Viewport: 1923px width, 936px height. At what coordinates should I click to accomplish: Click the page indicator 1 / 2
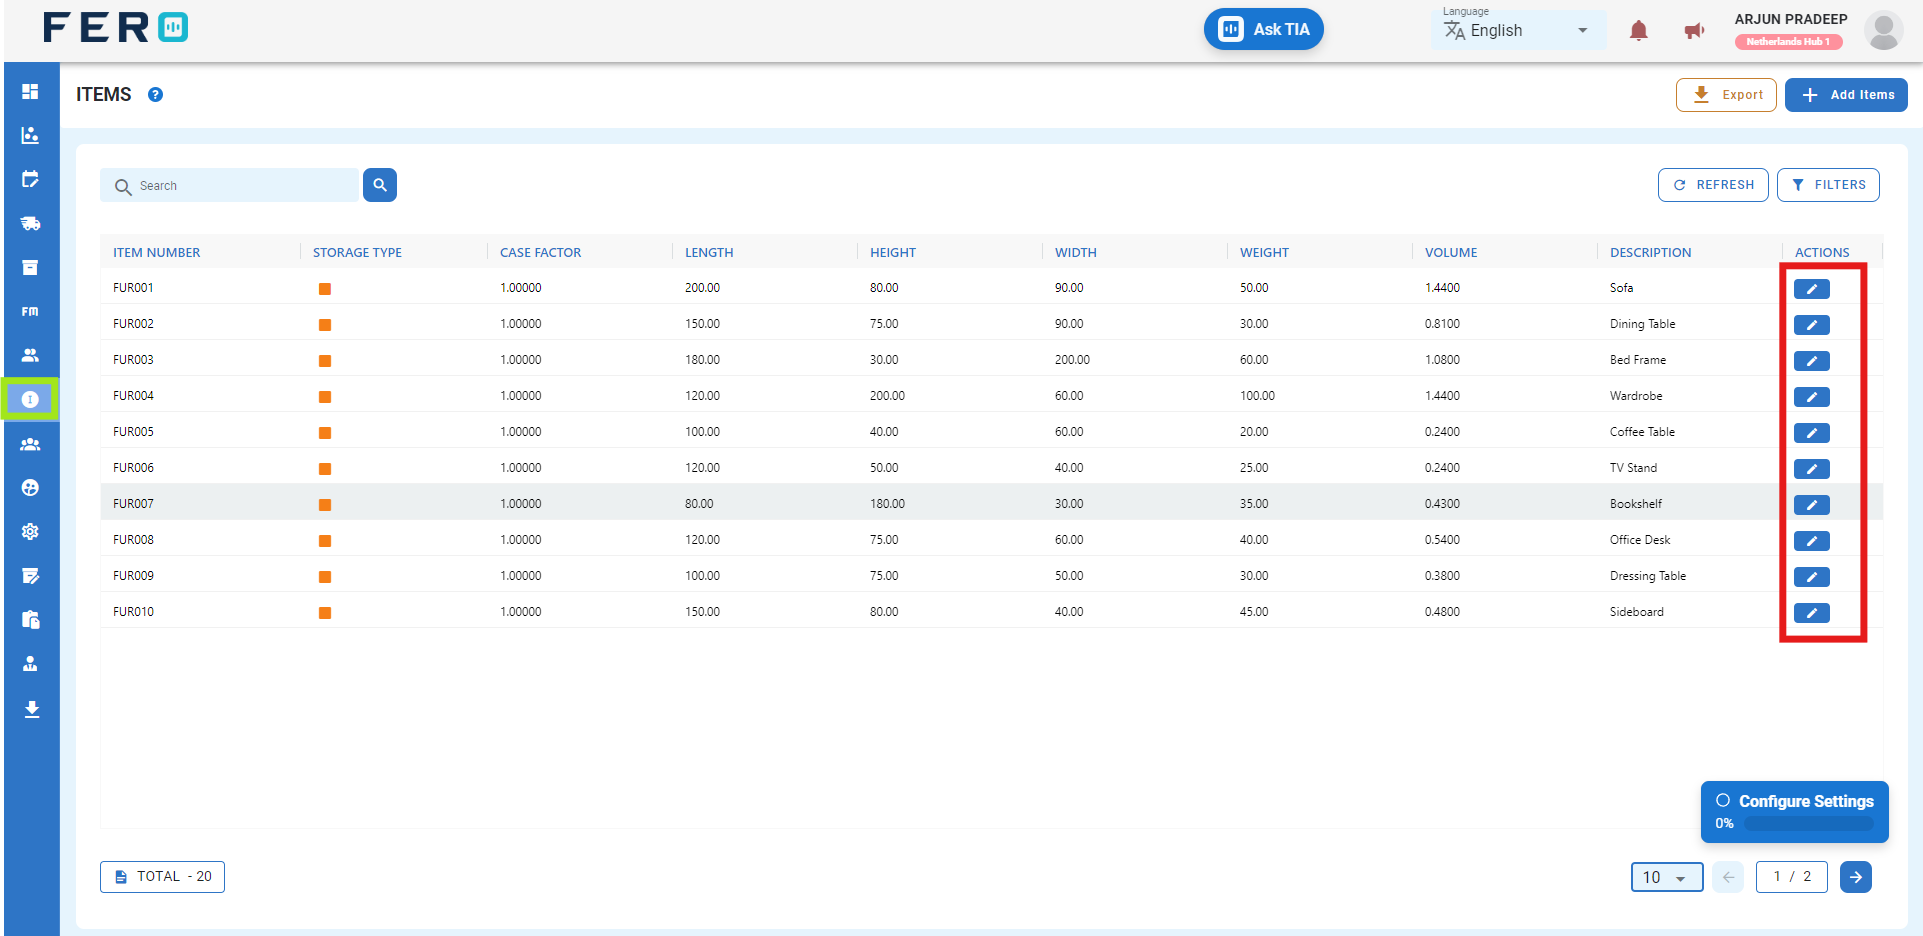(x=1792, y=877)
